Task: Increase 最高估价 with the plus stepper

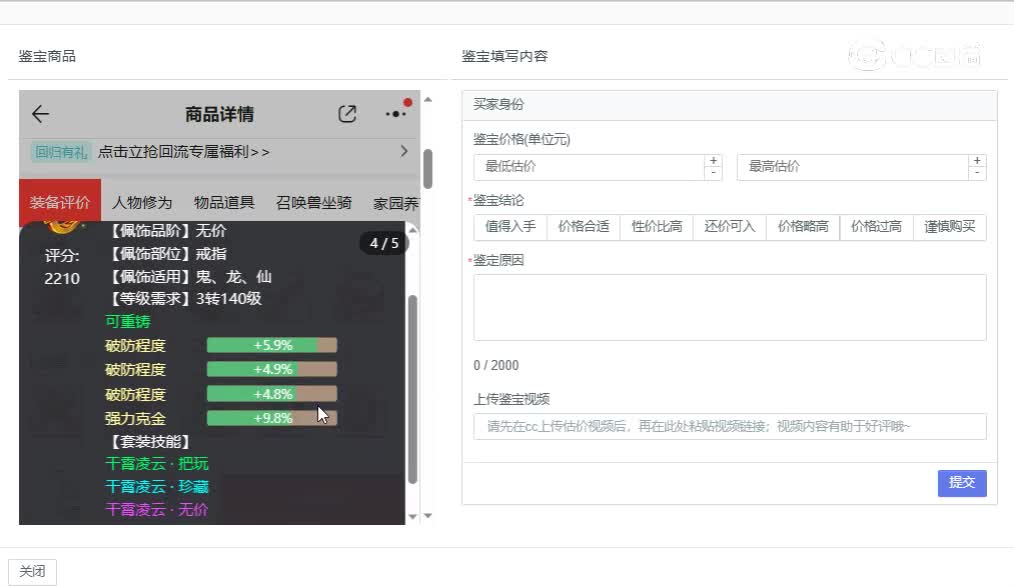Action: tap(977, 161)
